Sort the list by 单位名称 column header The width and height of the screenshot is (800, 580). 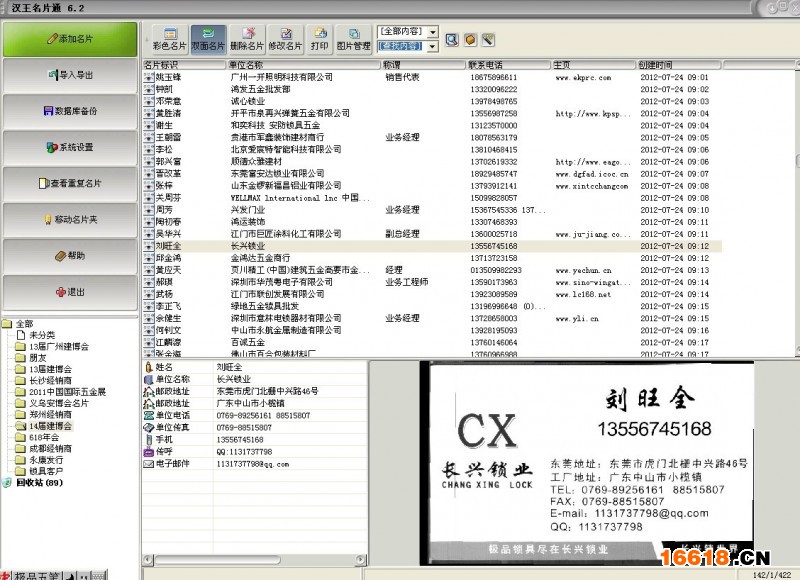coord(304,65)
